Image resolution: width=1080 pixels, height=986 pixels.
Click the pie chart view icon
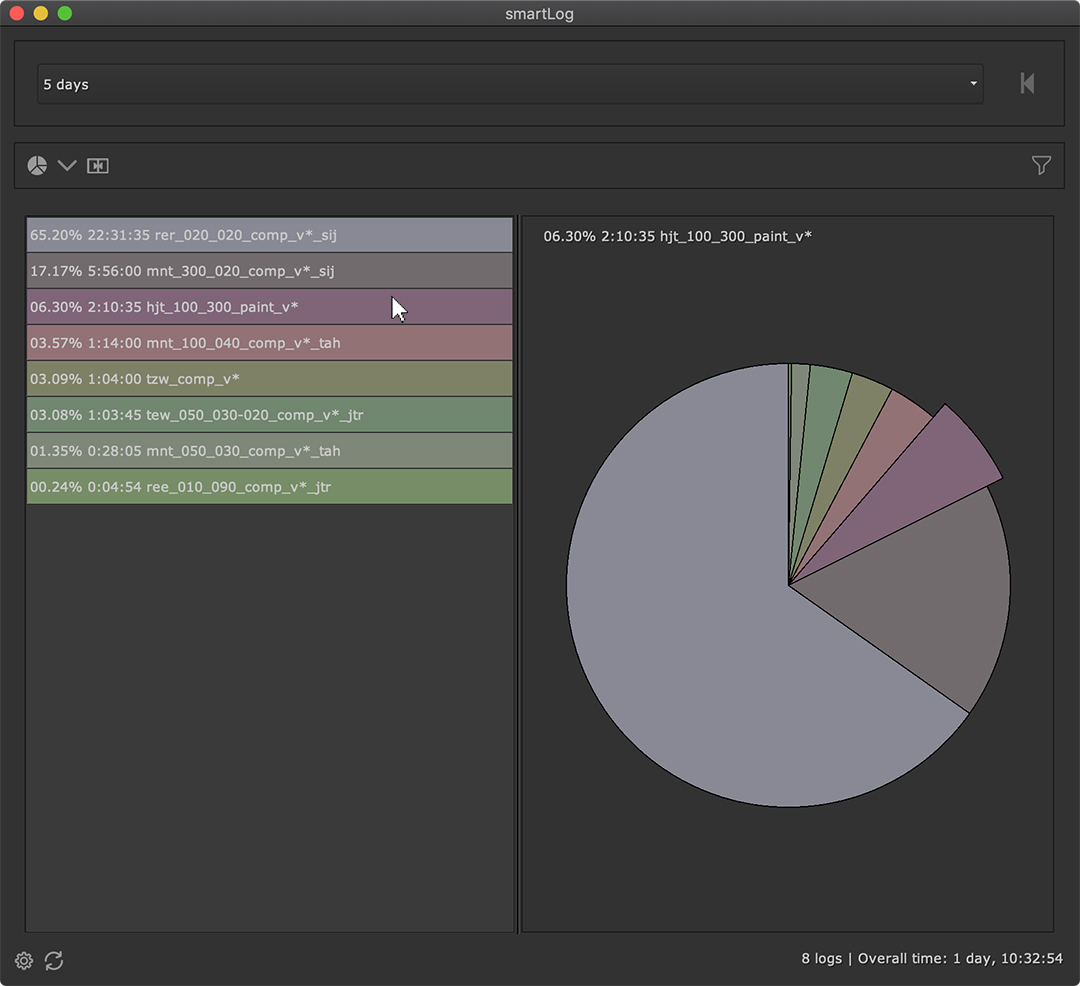tap(37, 165)
